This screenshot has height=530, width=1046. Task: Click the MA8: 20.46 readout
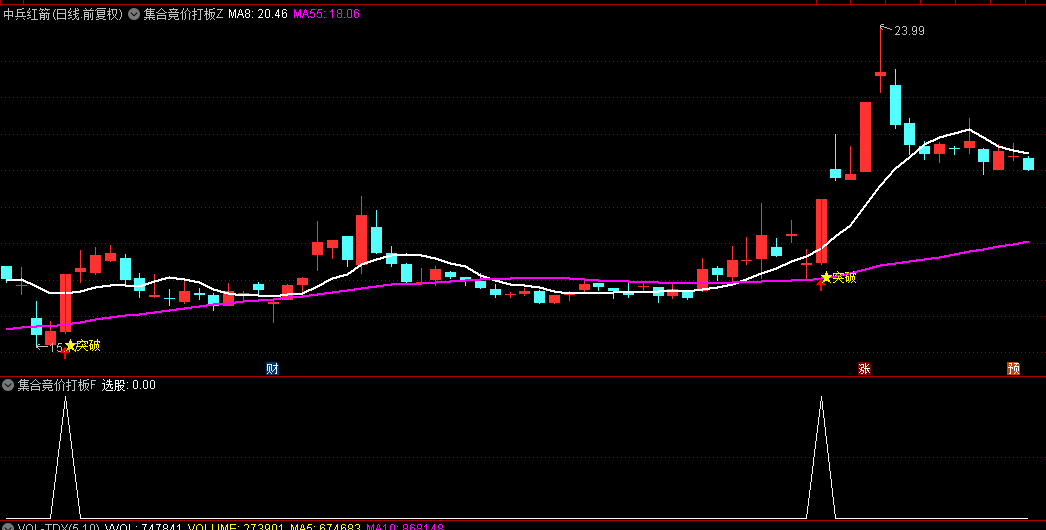258,14
